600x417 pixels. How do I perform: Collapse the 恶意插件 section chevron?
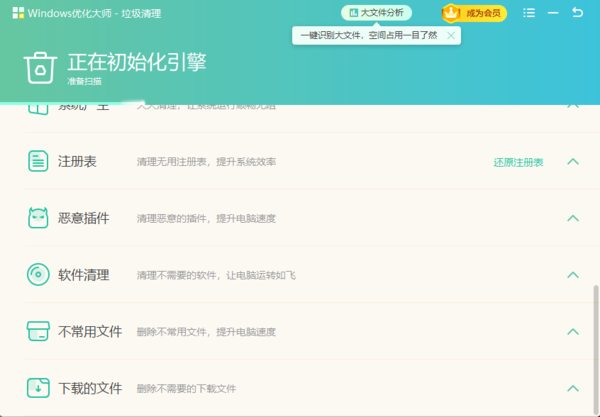(x=573, y=218)
